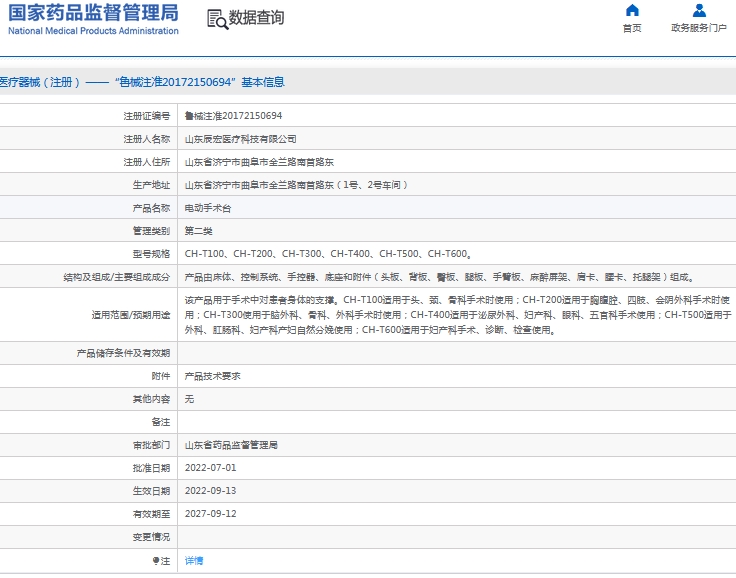736x578 pixels.
Task: Open the 政务服务门户 user icon
Action: click(x=699, y=10)
